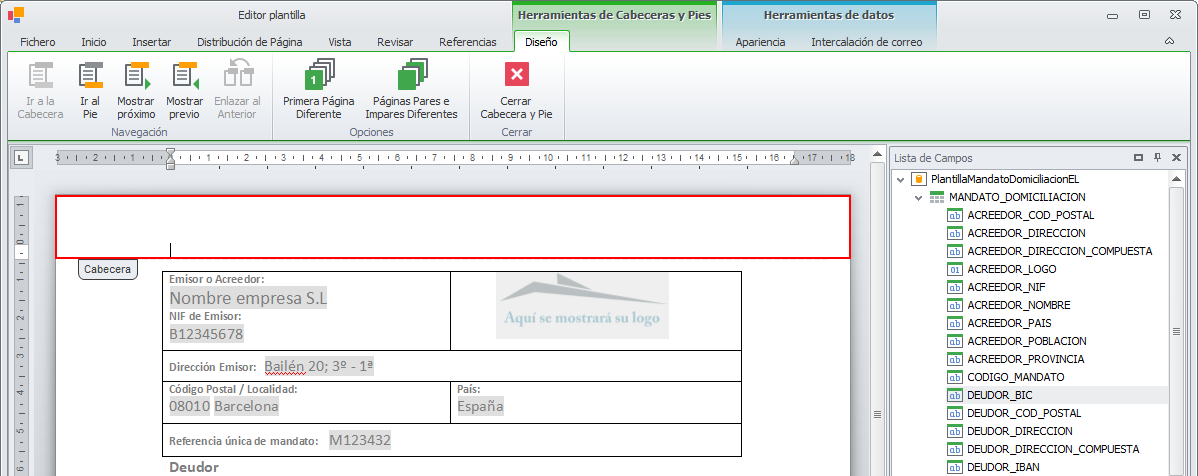Click the Deudor section heading
The width and height of the screenshot is (1198, 476).
[194, 467]
